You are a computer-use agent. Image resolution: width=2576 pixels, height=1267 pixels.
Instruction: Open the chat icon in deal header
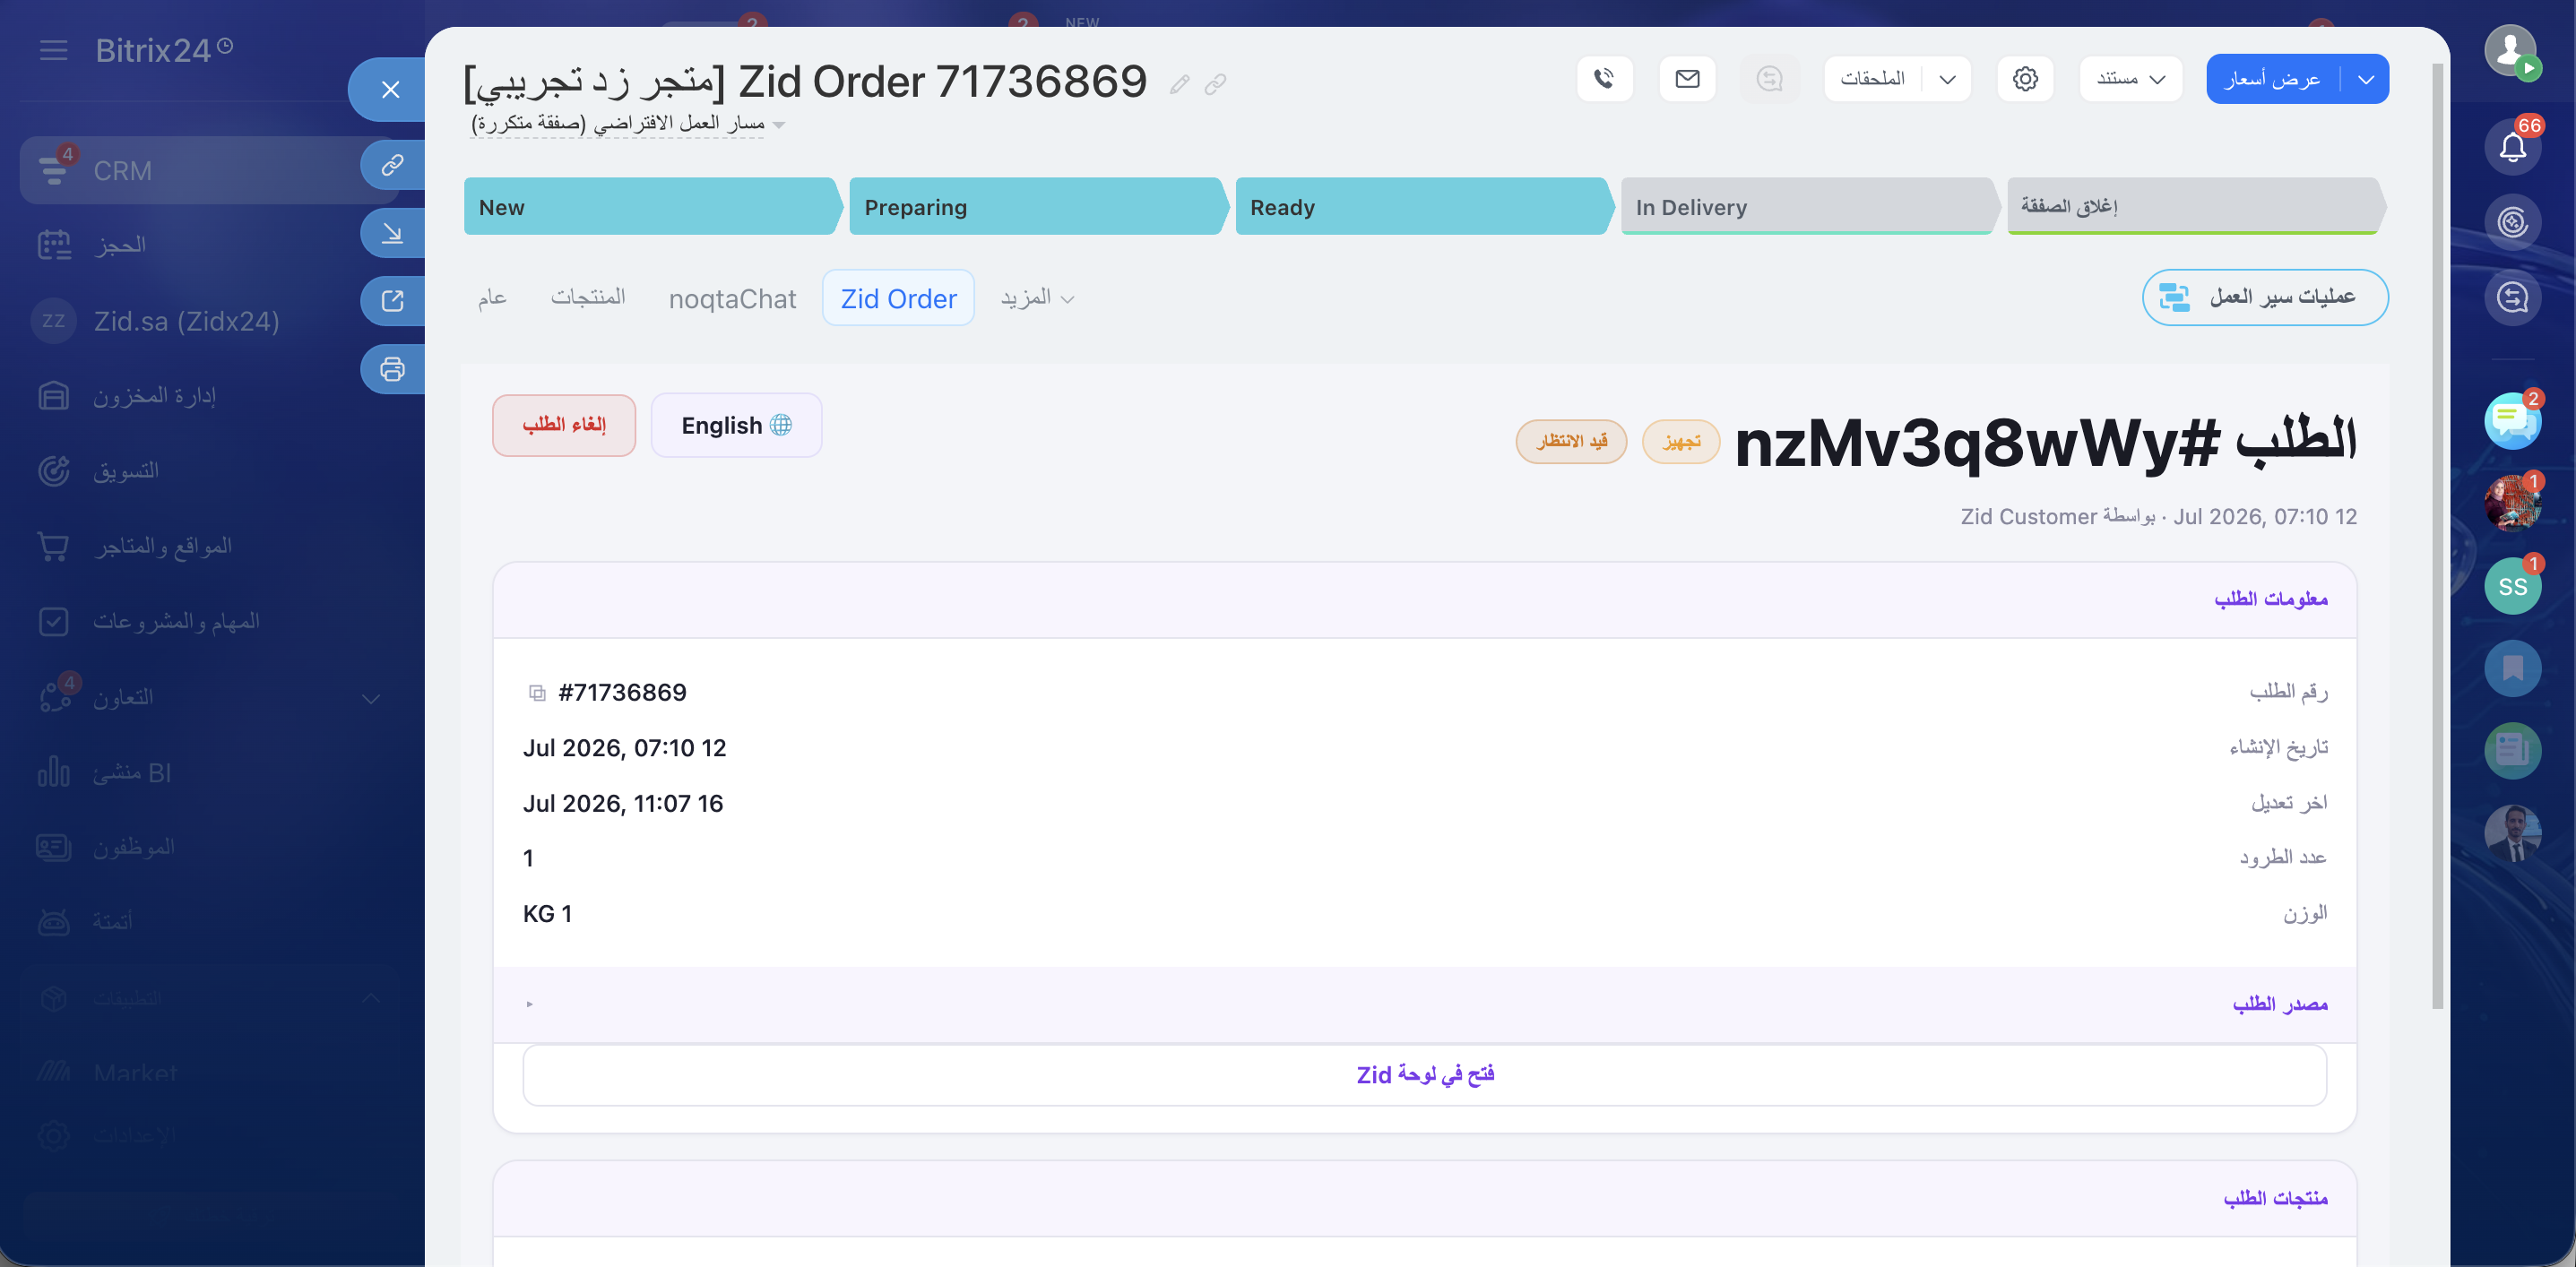point(1769,79)
